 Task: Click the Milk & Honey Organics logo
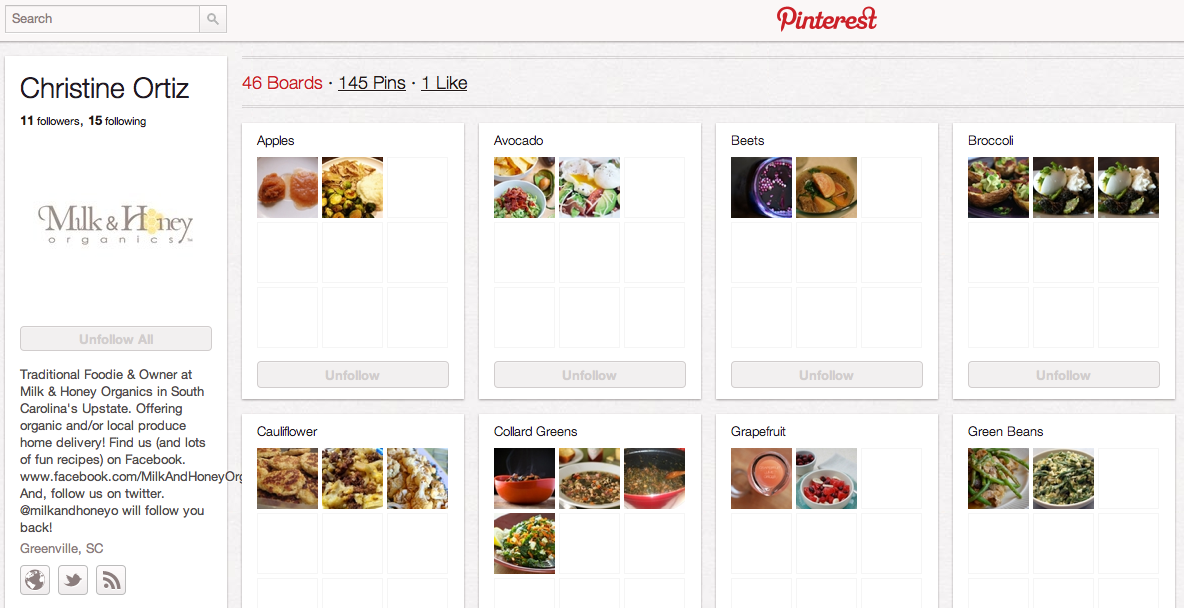click(x=116, y=224)
